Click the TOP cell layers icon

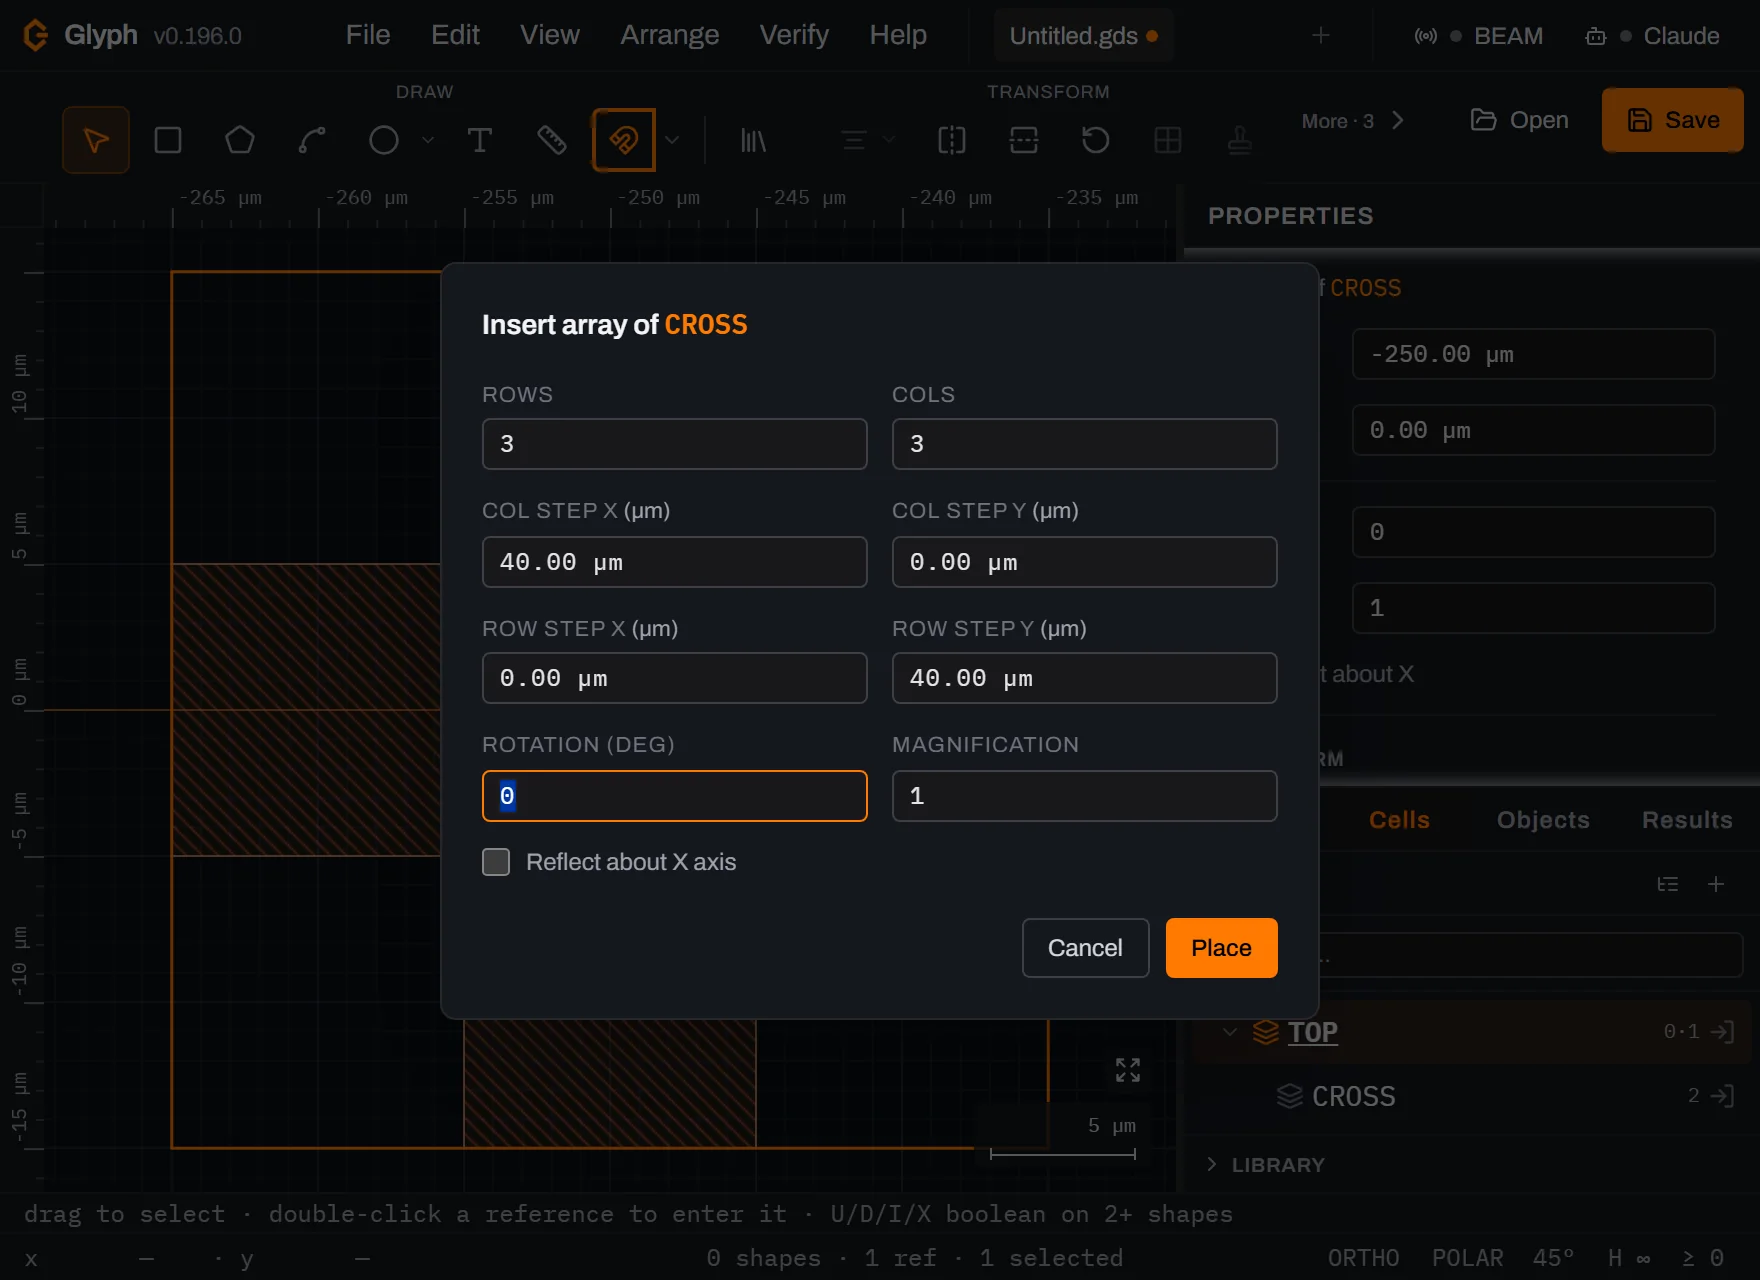tap(1266, 1032)
